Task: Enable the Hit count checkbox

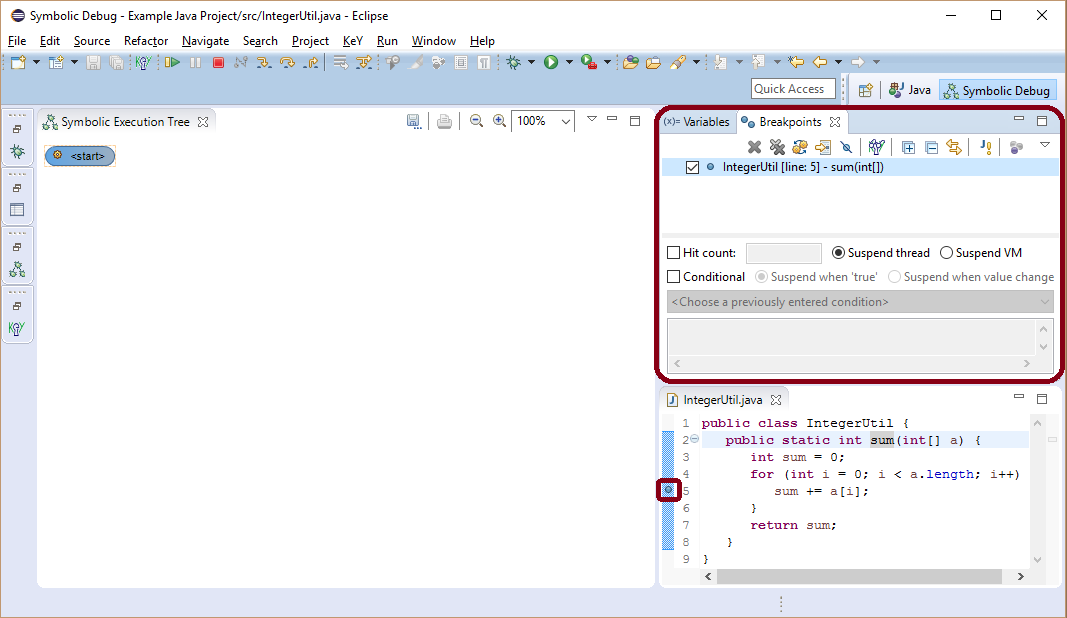Action: pos(674,253)
